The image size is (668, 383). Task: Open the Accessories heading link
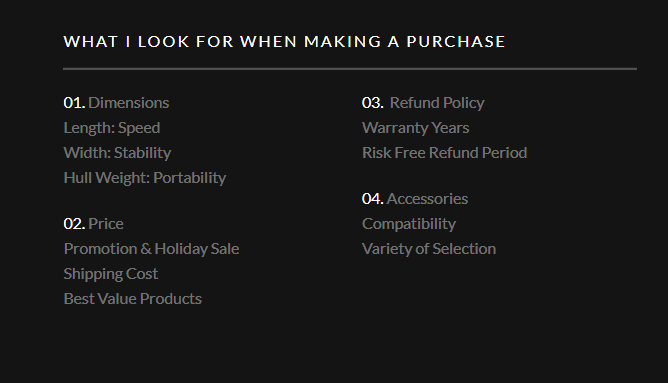(427, 199)
